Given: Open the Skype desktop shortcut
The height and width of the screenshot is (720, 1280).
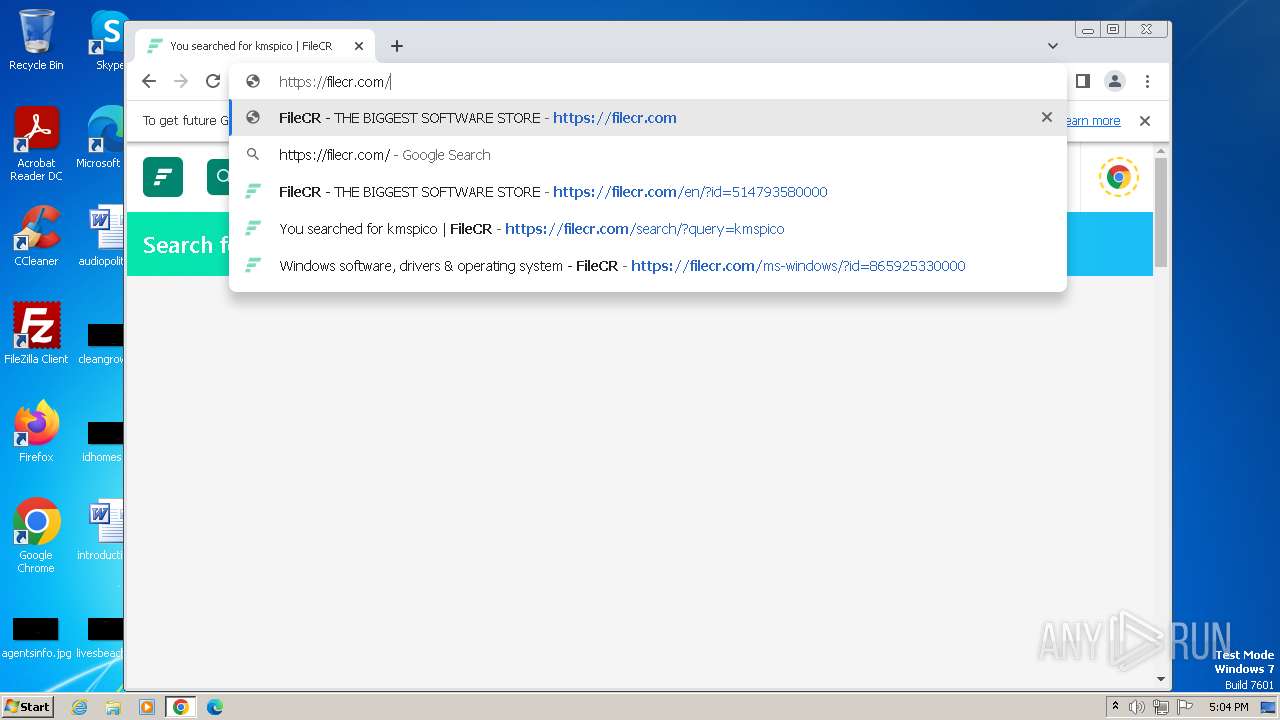Looking at the screenshot, I should pos(108,40).
